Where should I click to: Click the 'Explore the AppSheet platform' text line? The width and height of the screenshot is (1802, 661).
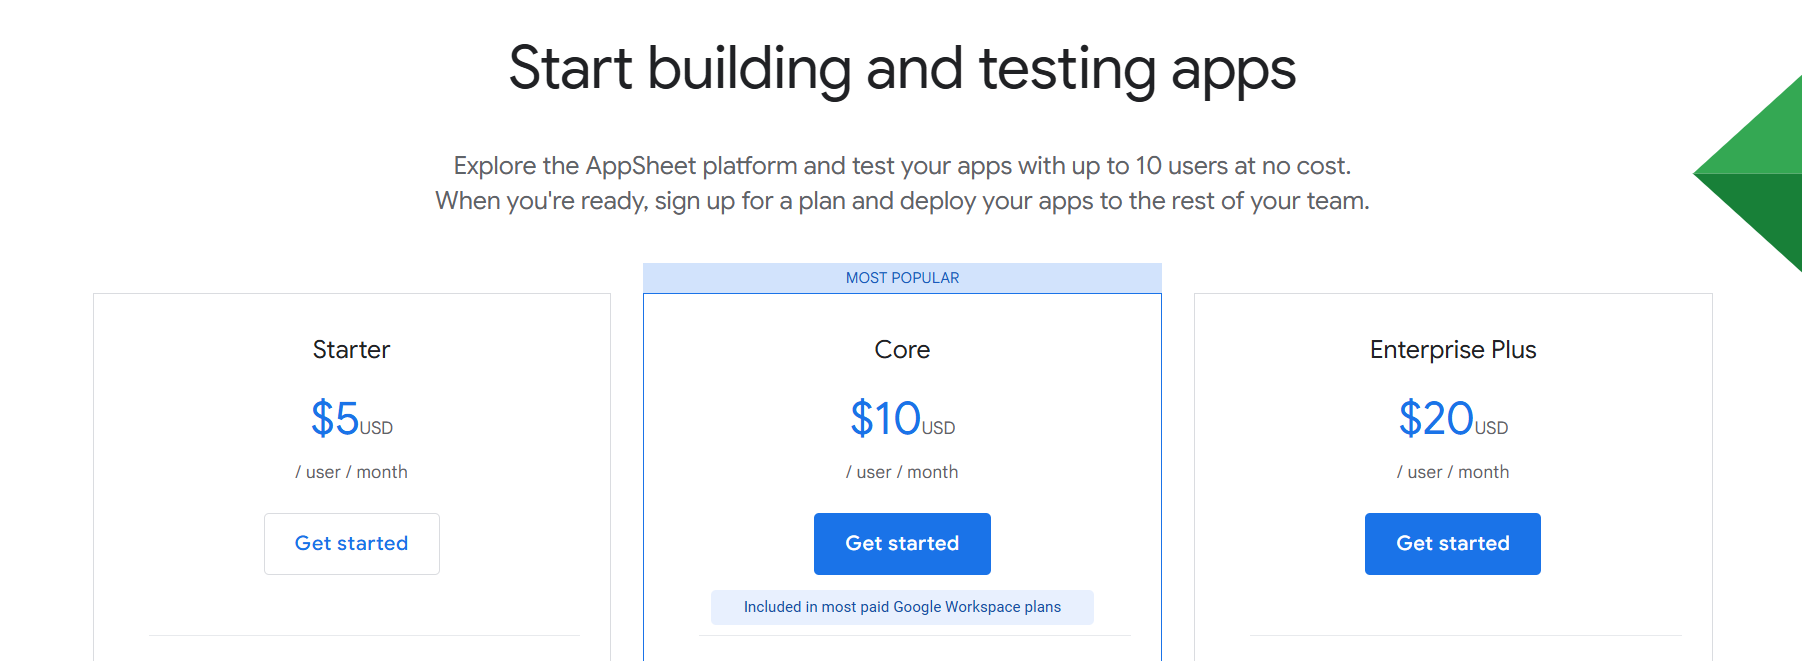[x=902, y=166]
